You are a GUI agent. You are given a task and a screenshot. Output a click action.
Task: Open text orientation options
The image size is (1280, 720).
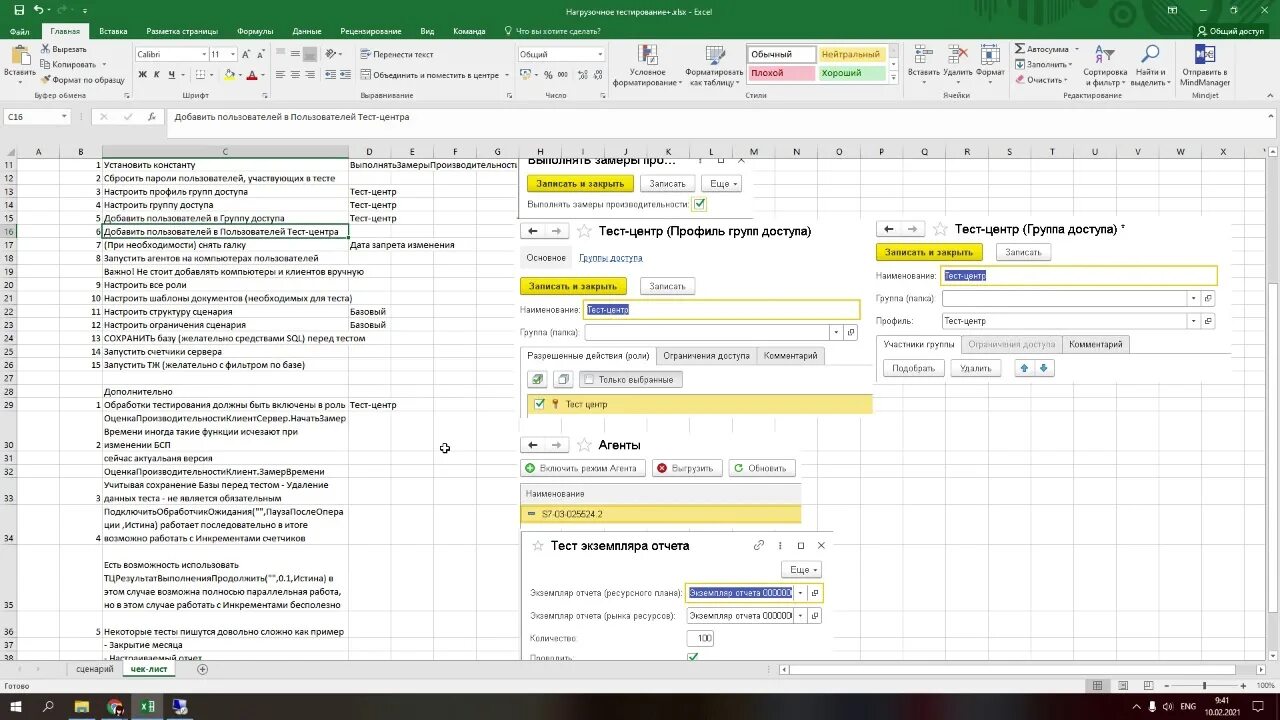[333, 54]
